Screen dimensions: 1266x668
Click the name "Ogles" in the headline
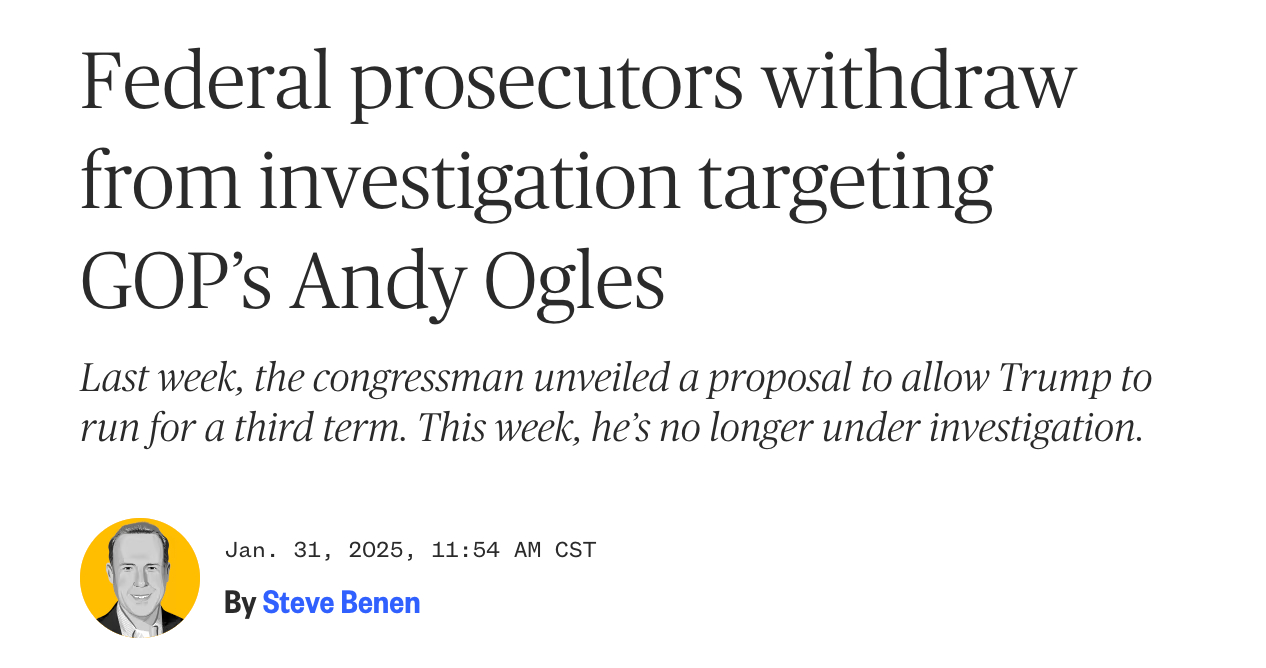click(x=575, y=282)
